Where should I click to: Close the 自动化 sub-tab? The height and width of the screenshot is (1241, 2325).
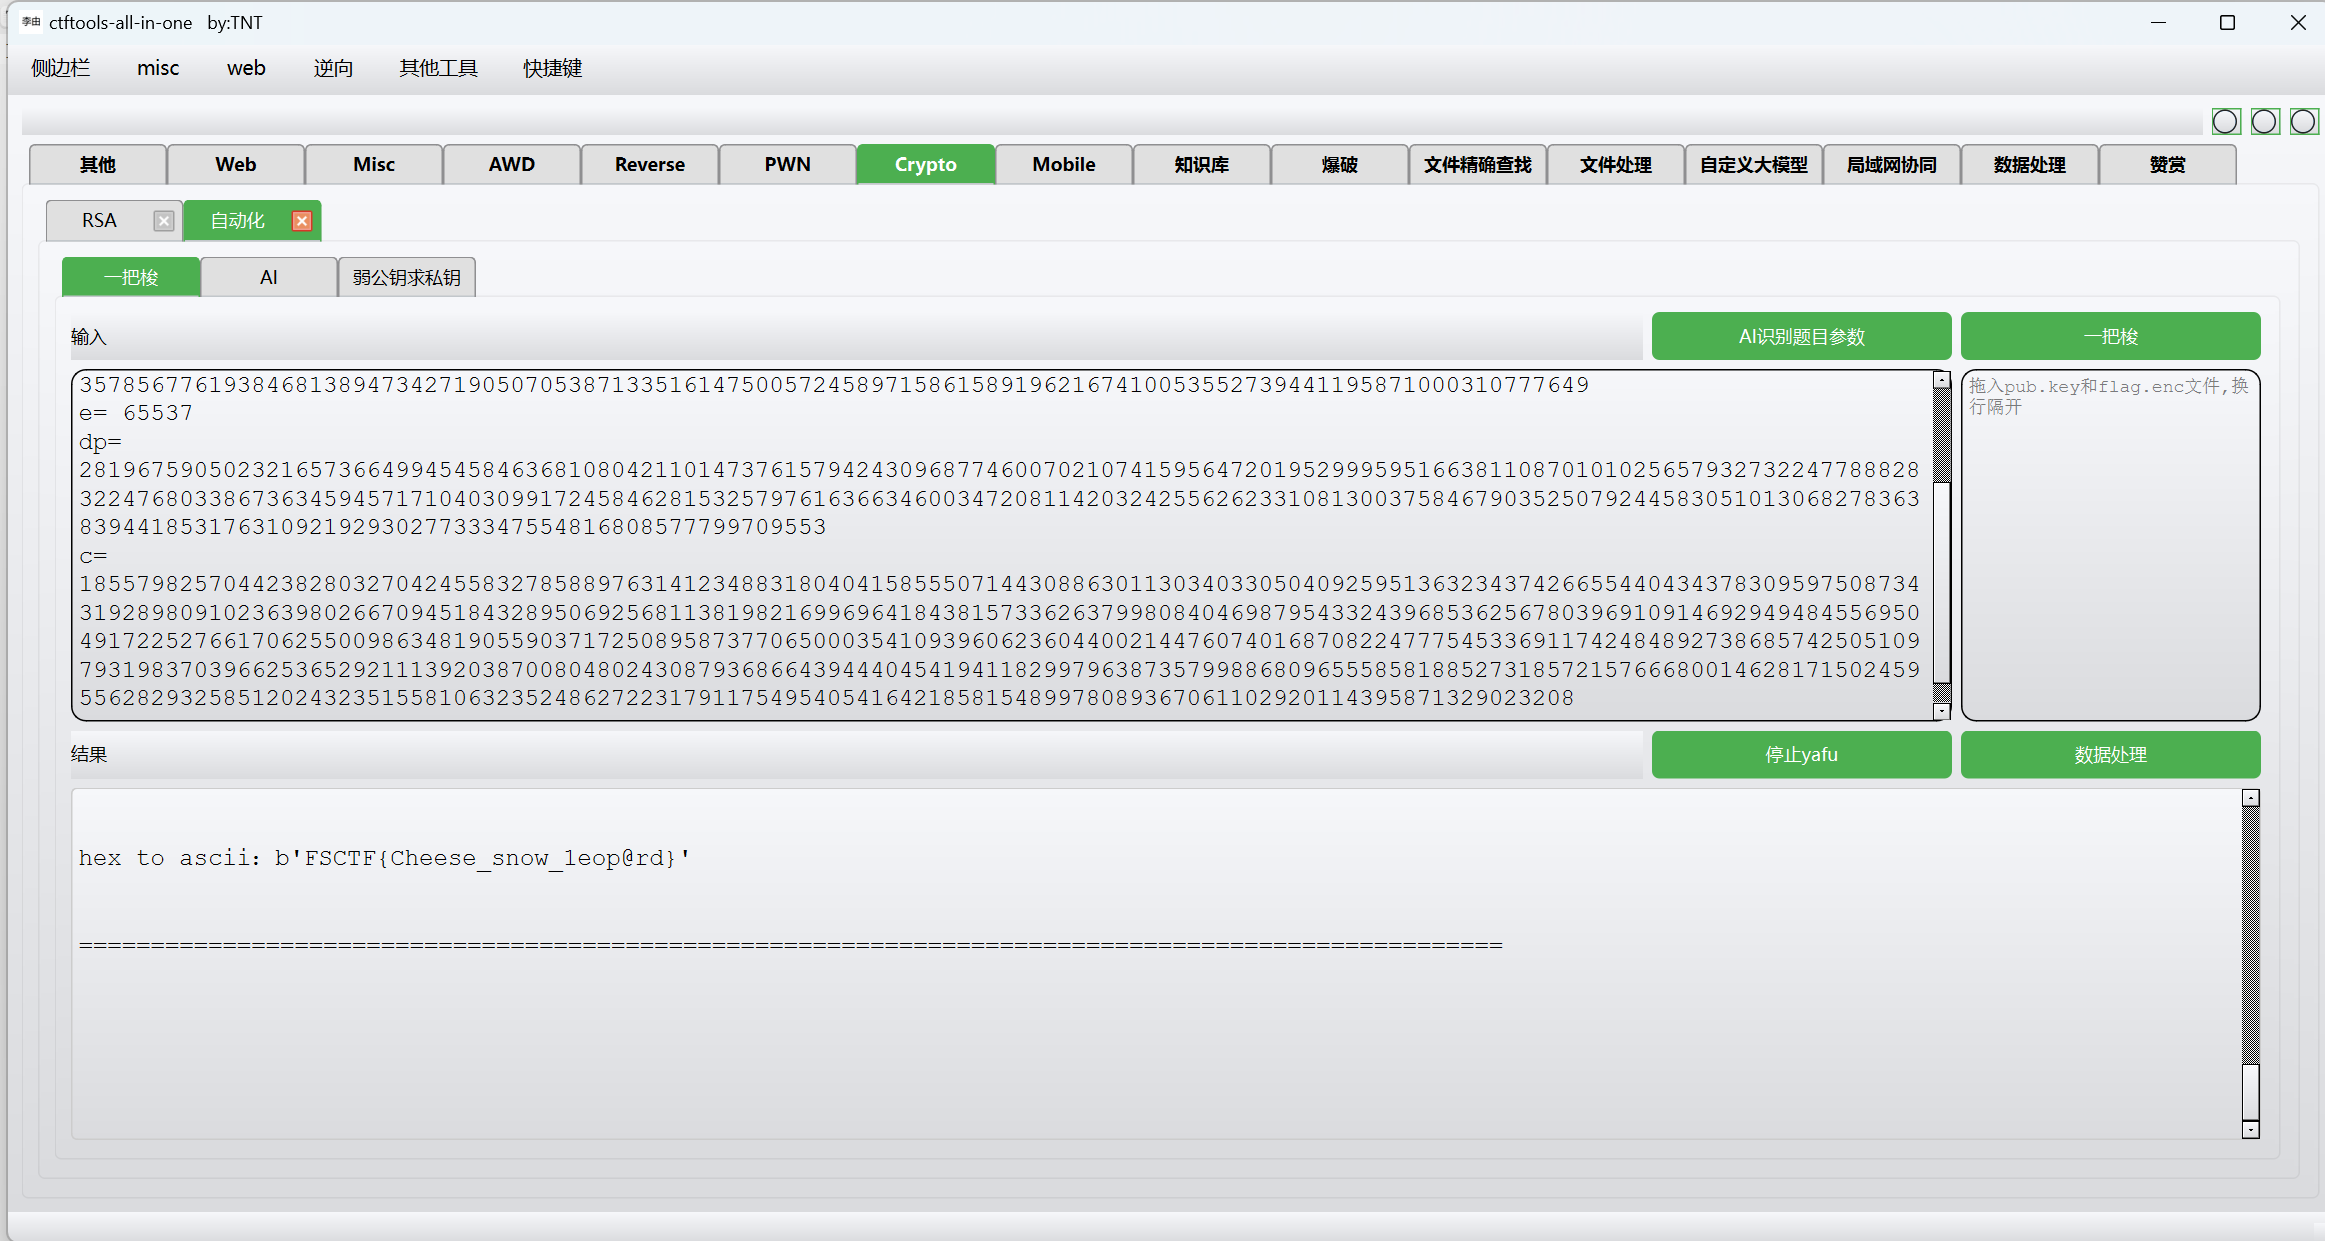301,221
